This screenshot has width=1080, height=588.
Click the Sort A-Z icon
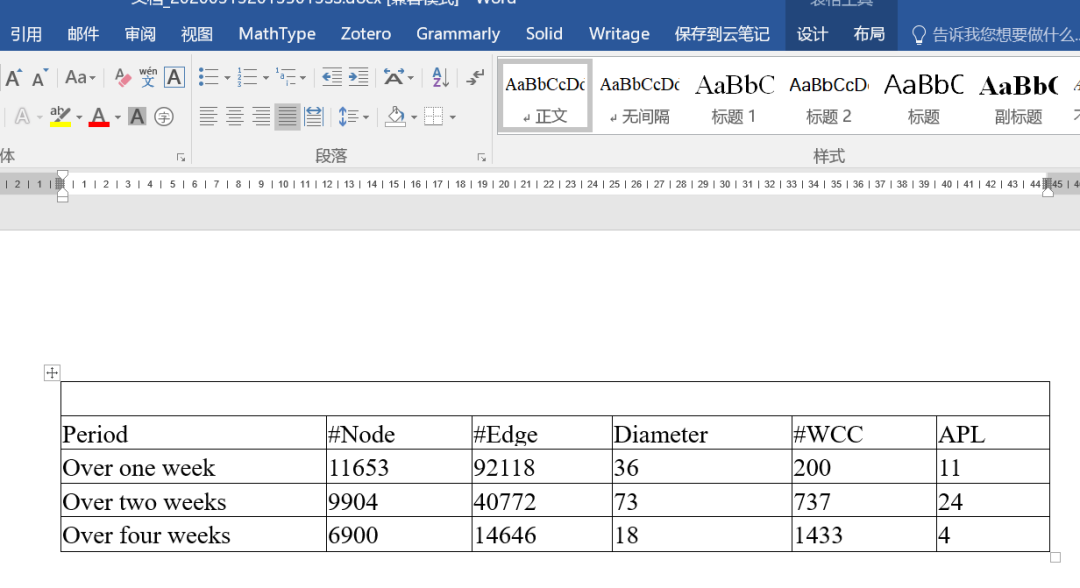[x=440, y=77]
